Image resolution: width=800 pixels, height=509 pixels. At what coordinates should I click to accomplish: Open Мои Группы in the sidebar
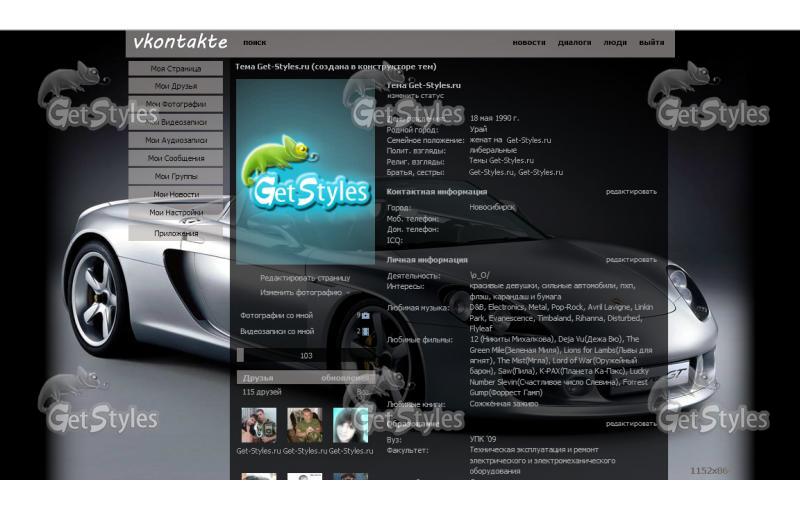coord(176,176)
